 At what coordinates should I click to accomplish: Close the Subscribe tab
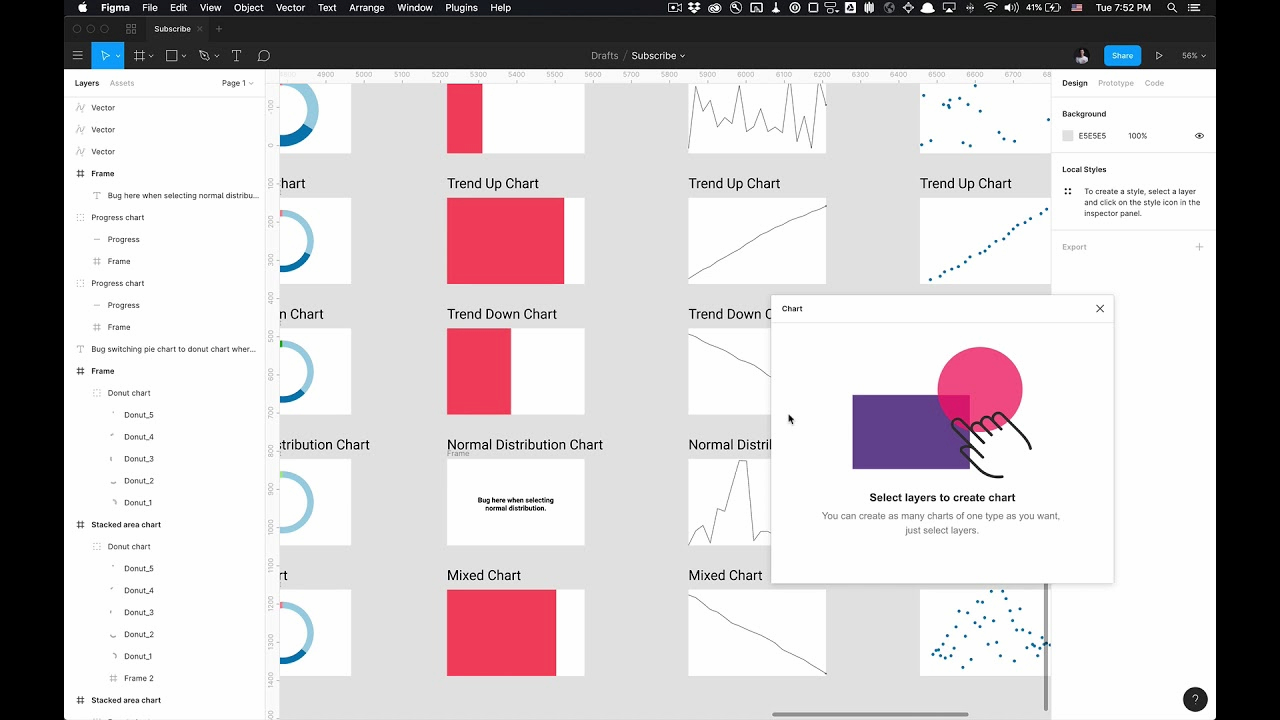coord(200,29)
